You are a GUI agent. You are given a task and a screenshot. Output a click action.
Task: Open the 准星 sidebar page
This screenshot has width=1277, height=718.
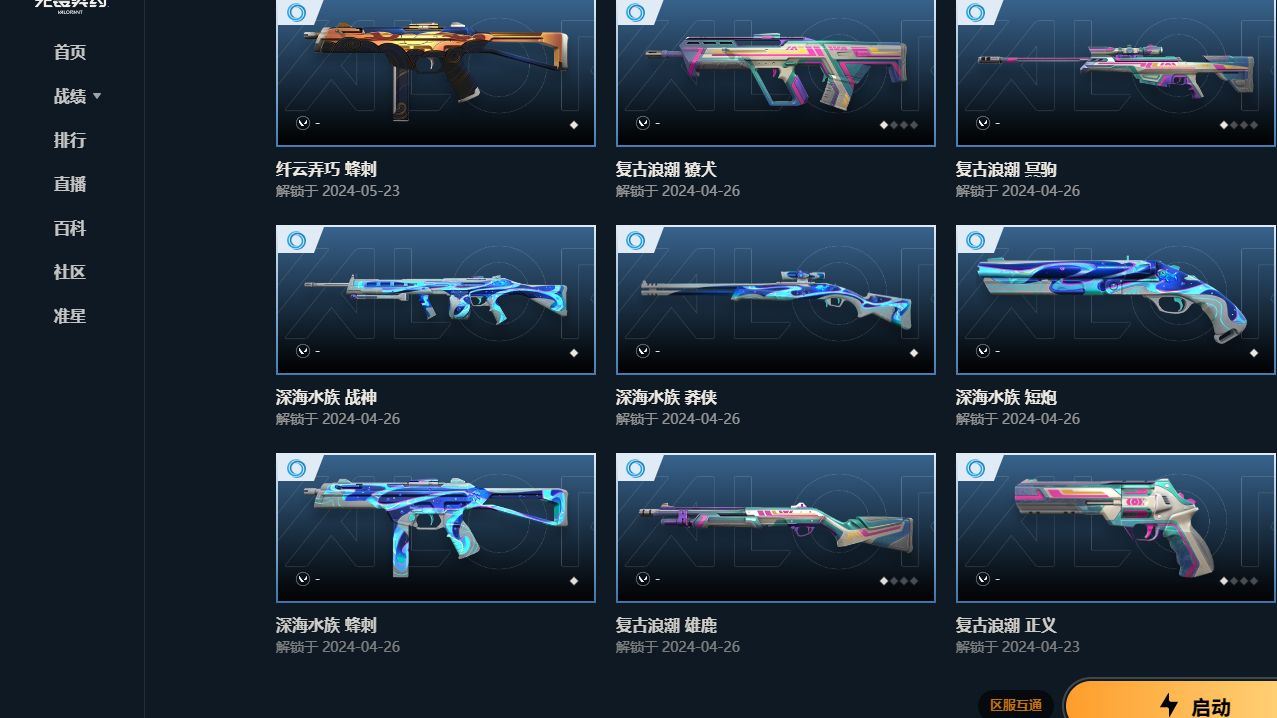pyautogui.click(x=70, y=316)
